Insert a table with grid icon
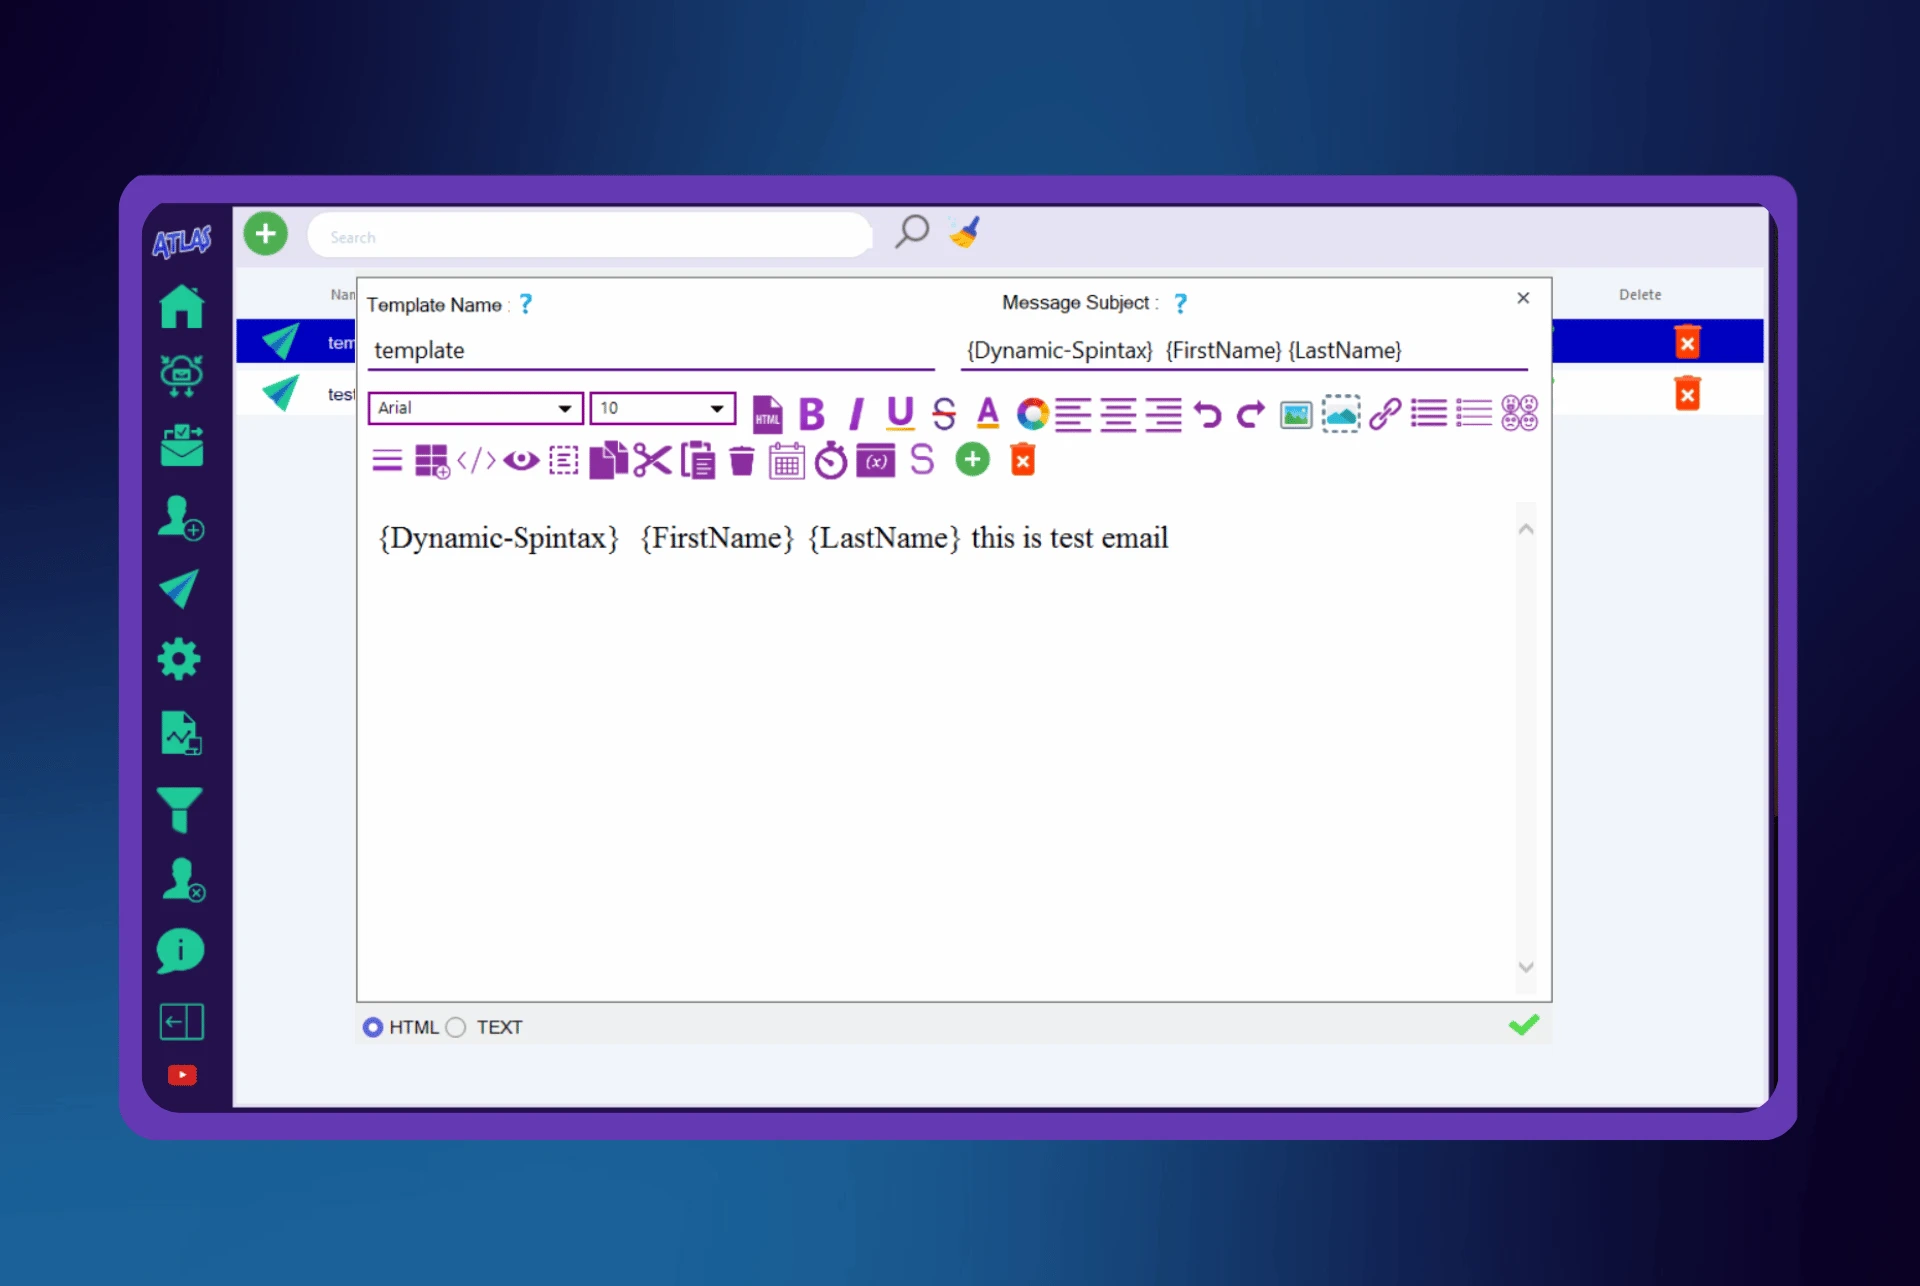Image resolution: width=1920 pixels, height=1286 pixels. [x=431, y=461]
